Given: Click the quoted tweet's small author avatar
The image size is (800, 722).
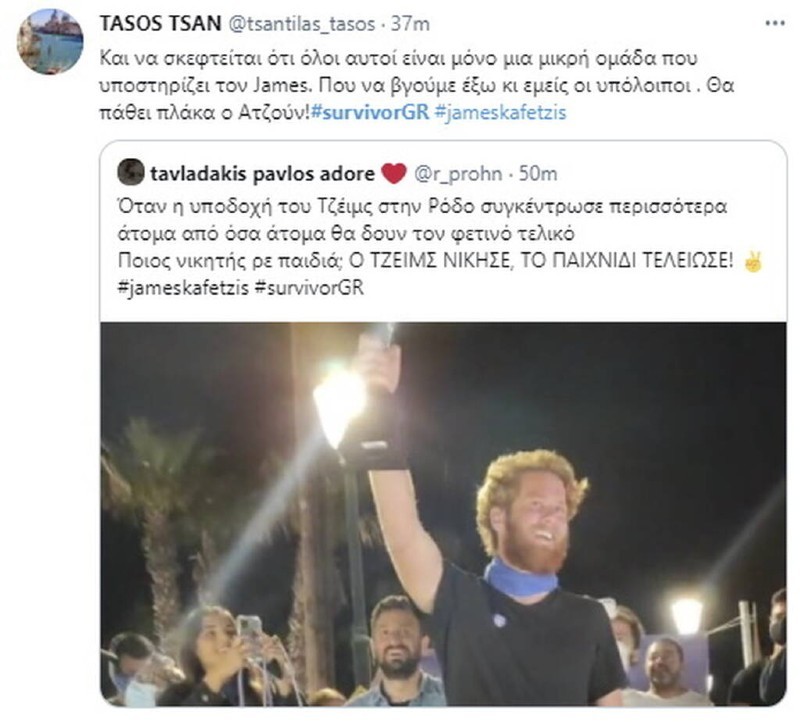Looking at the screenshot, I should (x=131, y=172).
